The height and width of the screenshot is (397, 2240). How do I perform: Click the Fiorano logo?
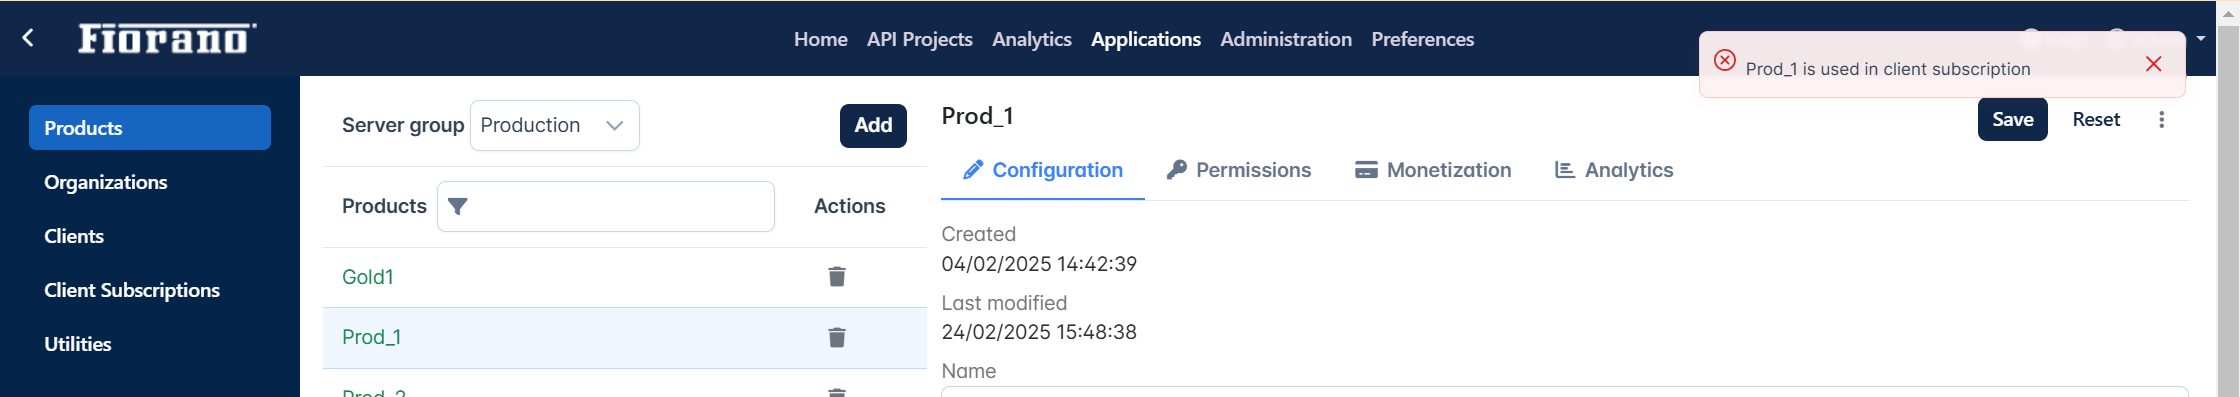point(167,38)
